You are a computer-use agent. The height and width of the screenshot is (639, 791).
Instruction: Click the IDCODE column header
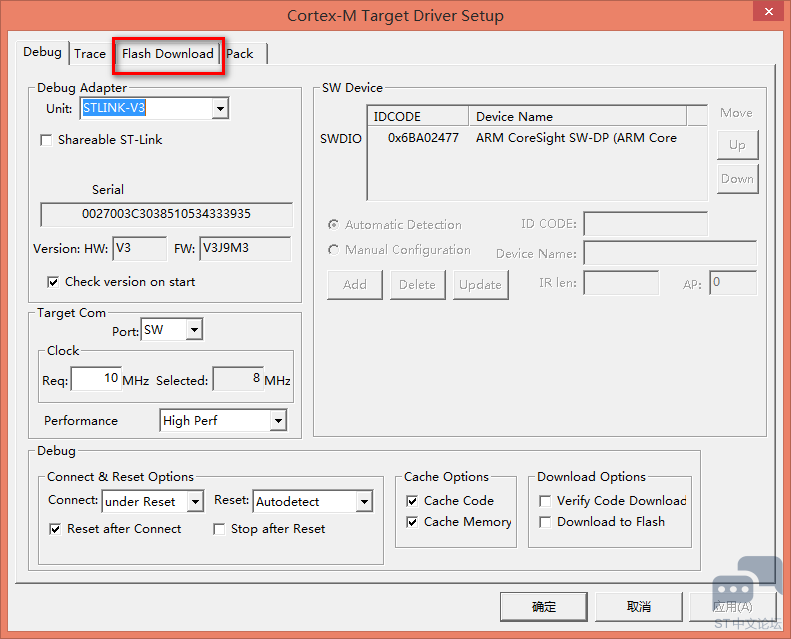click(418, 116)
